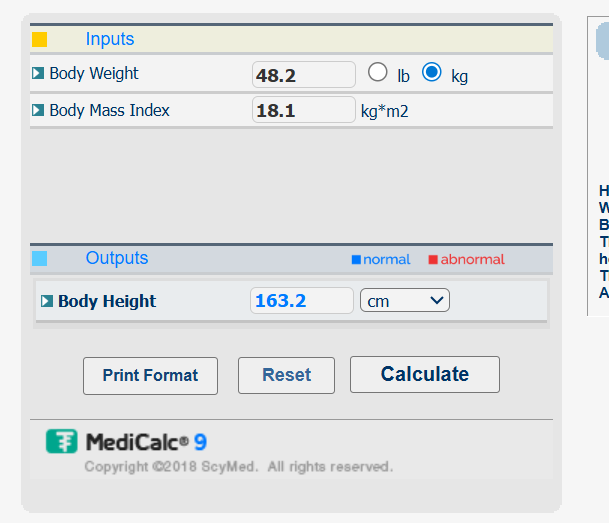The height and width of the screenshot is (523, 609).
Task: Click the Body Weight input field
Action: [303, 75]
